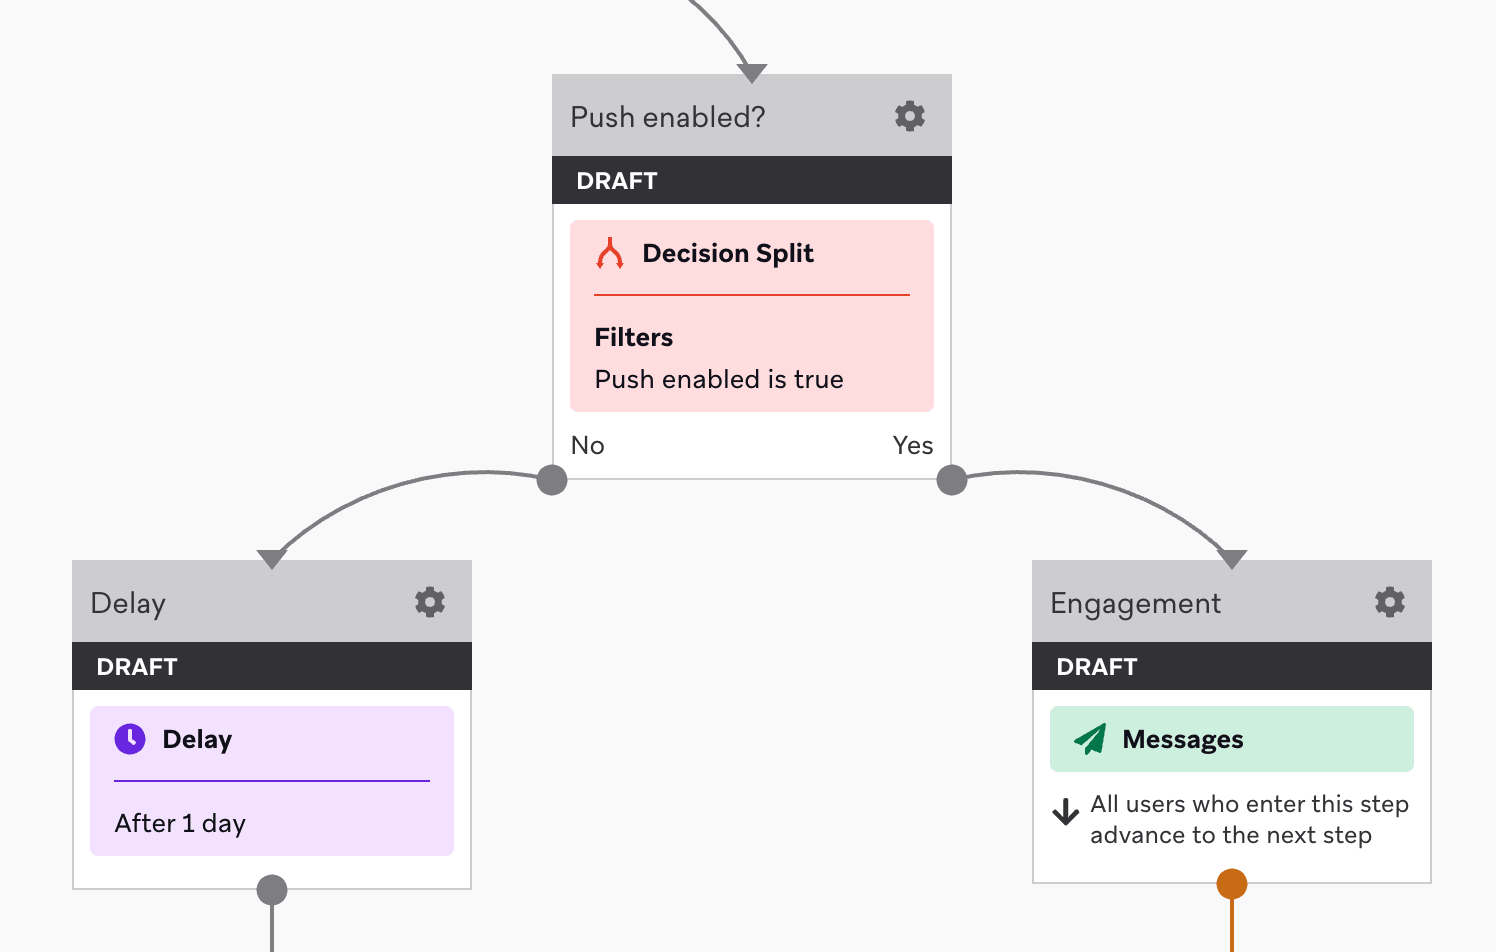The width and height of the screenshot is (1496, 952).
Task: Select the No path connector dot
Action: (x=552, y=480)
